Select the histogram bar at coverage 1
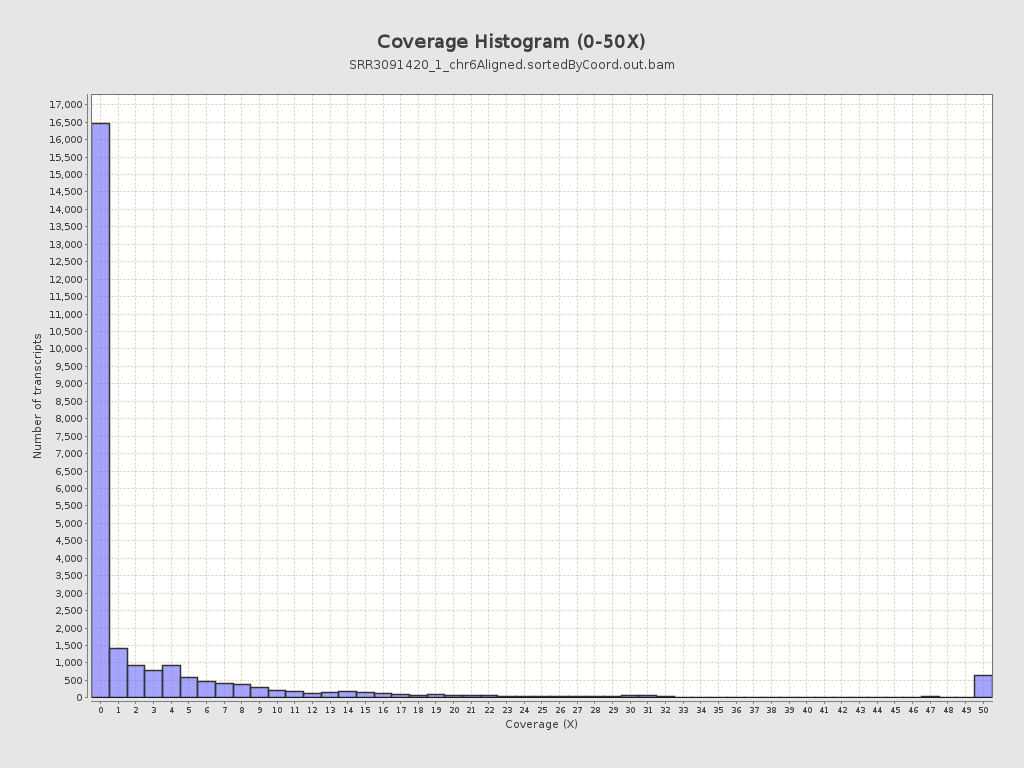 (118, 673)
